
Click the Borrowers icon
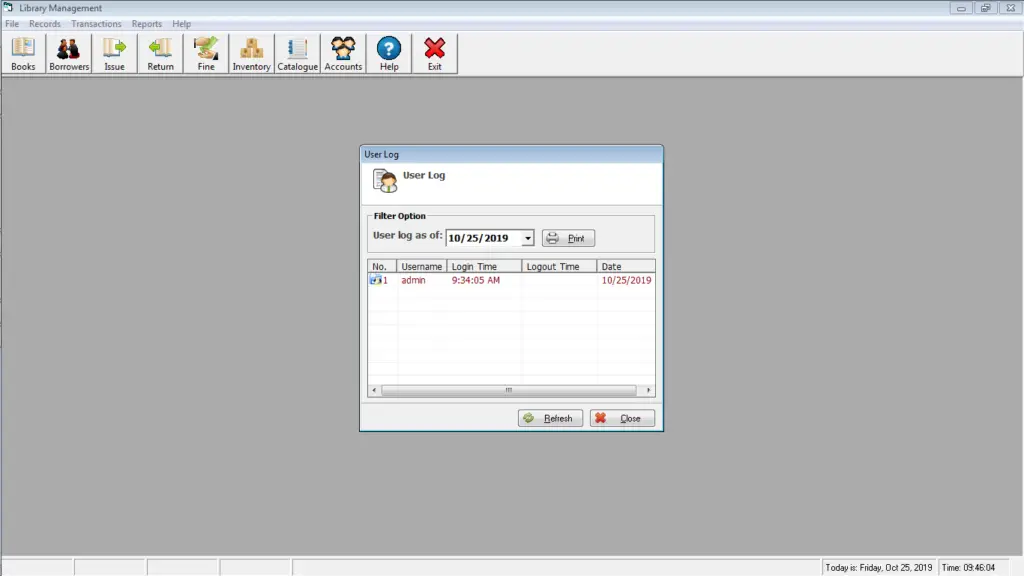68,52
